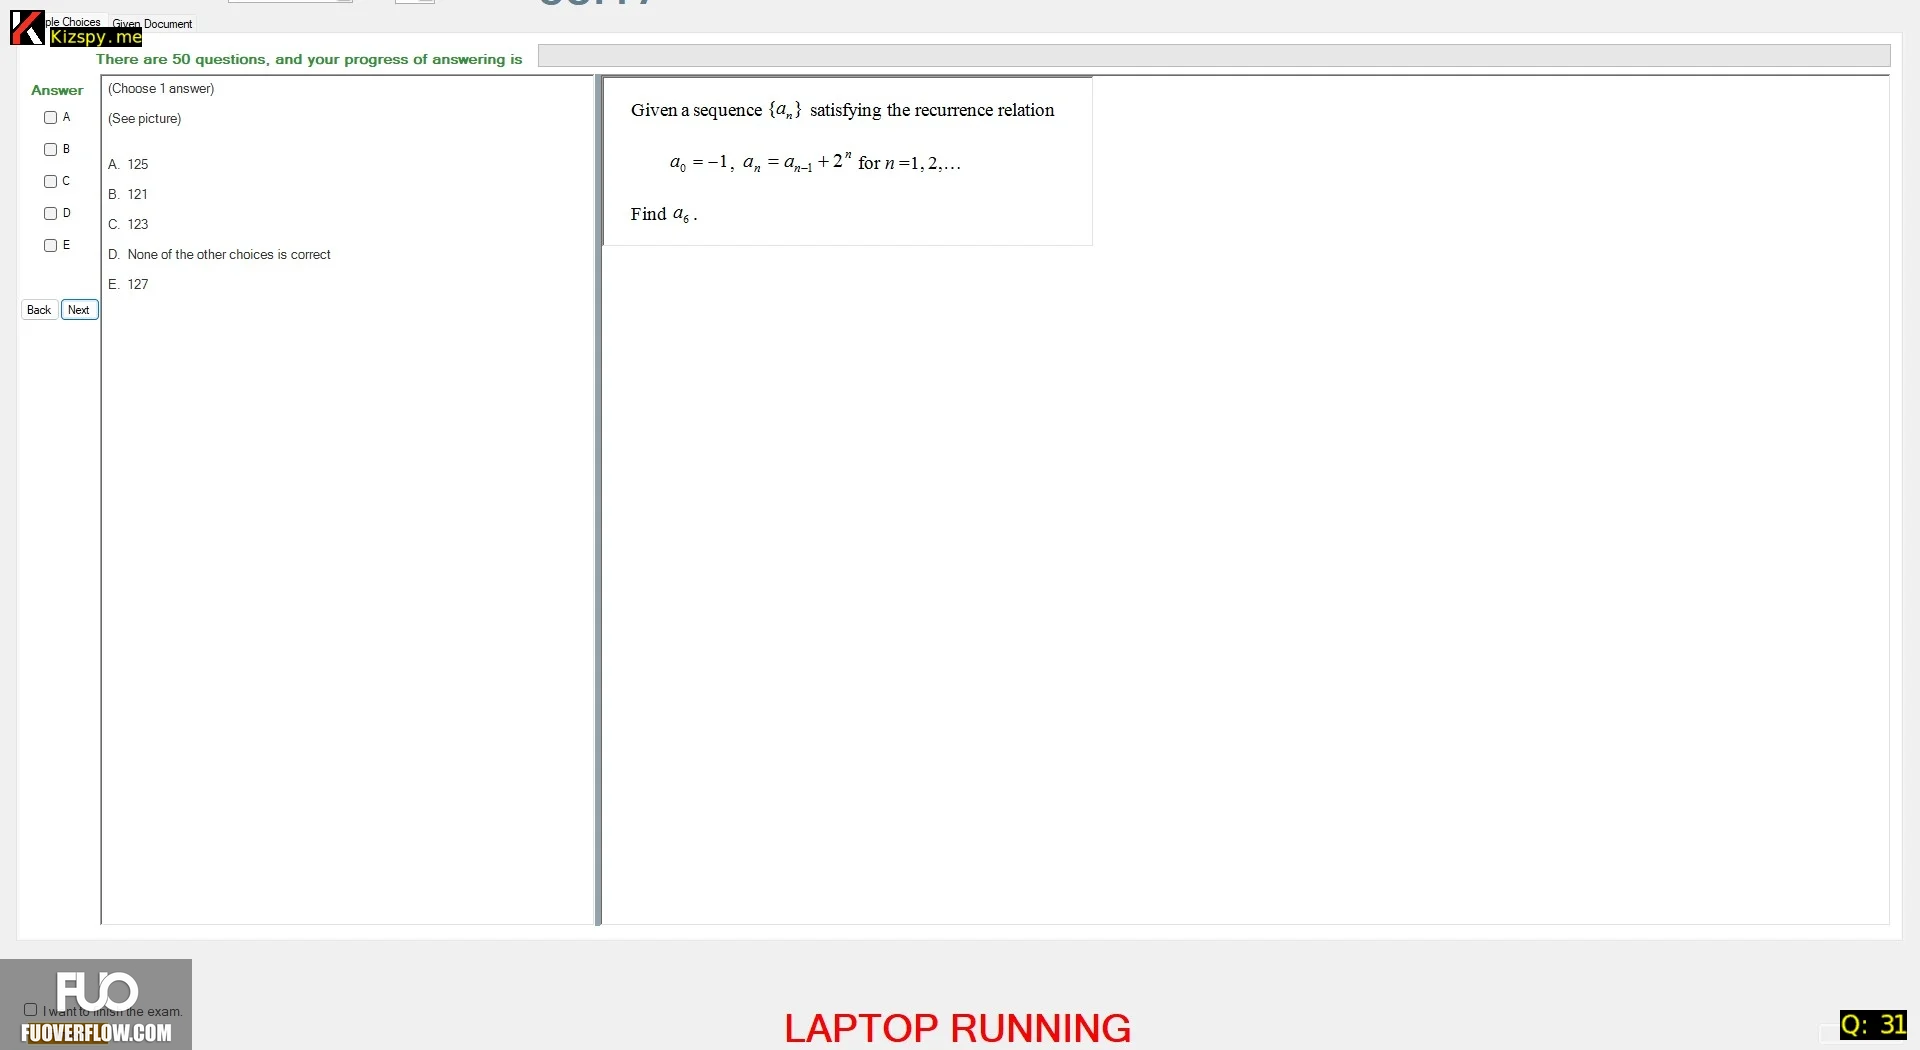Select answer text E. 127
The image size is (1920, 1050).
tap(128, 284)
